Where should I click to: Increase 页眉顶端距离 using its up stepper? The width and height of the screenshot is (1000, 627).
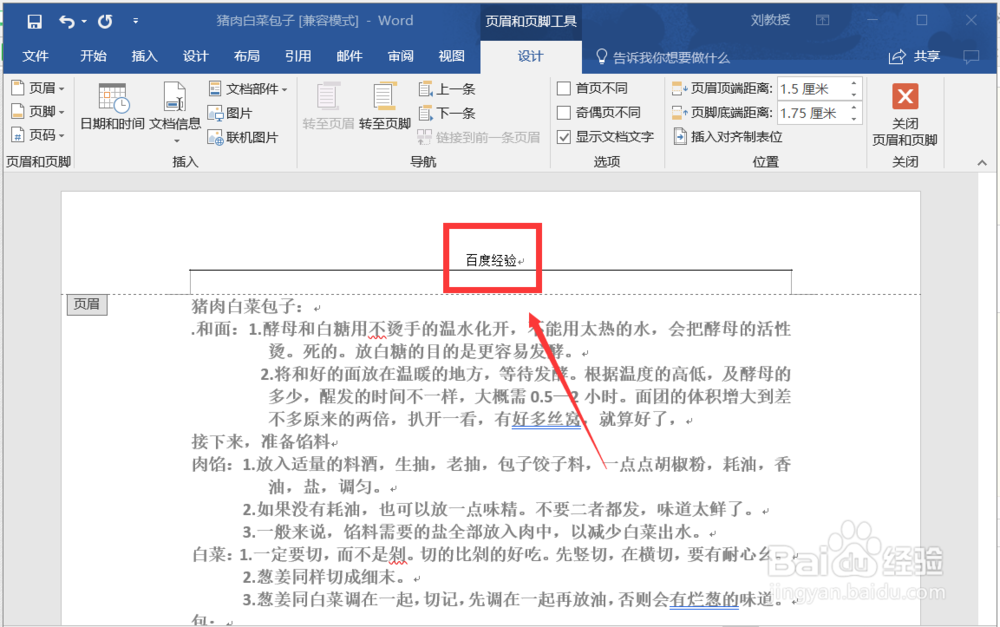[854, 84]
